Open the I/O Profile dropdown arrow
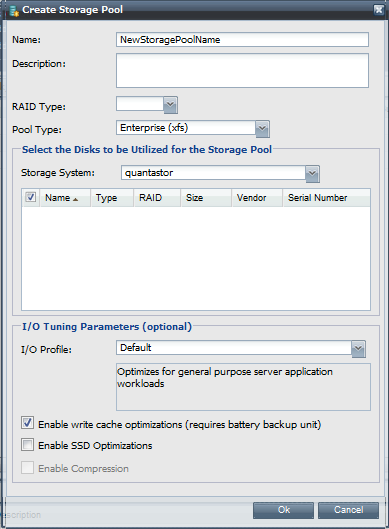The width and height of the screenshot is (389, 529). [358, 349]
